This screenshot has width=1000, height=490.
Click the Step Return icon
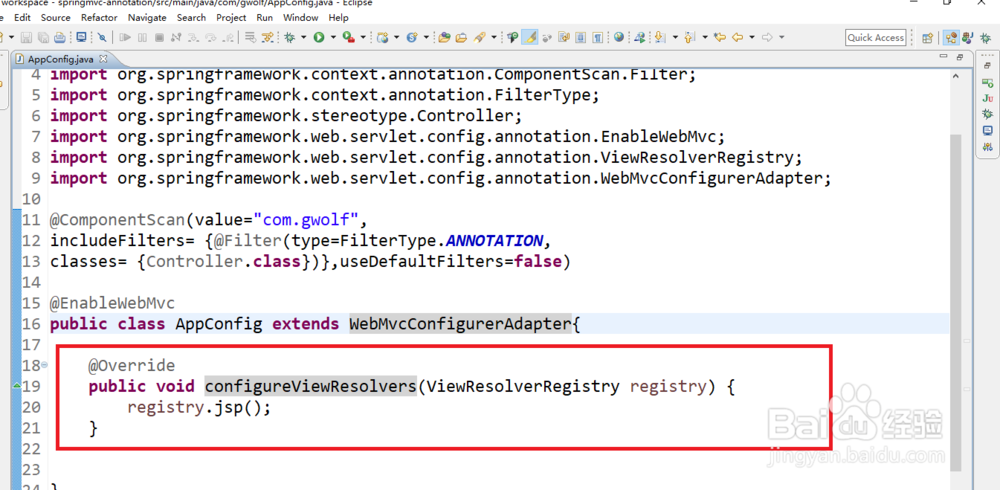pyautogui.click(x=228, y=38)
